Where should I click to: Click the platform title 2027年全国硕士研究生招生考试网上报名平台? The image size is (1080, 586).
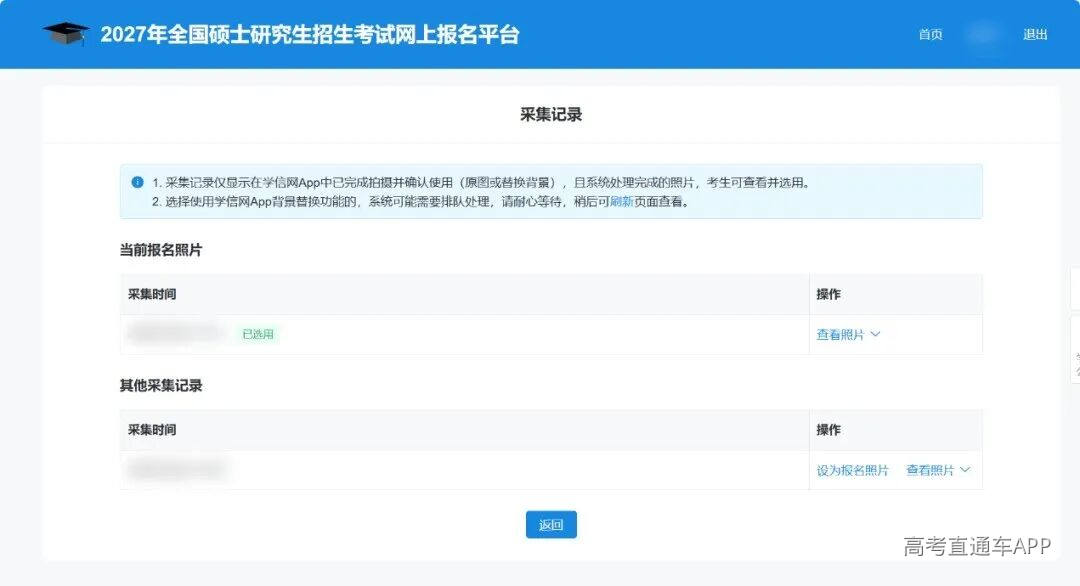click(x=310, y=34)
